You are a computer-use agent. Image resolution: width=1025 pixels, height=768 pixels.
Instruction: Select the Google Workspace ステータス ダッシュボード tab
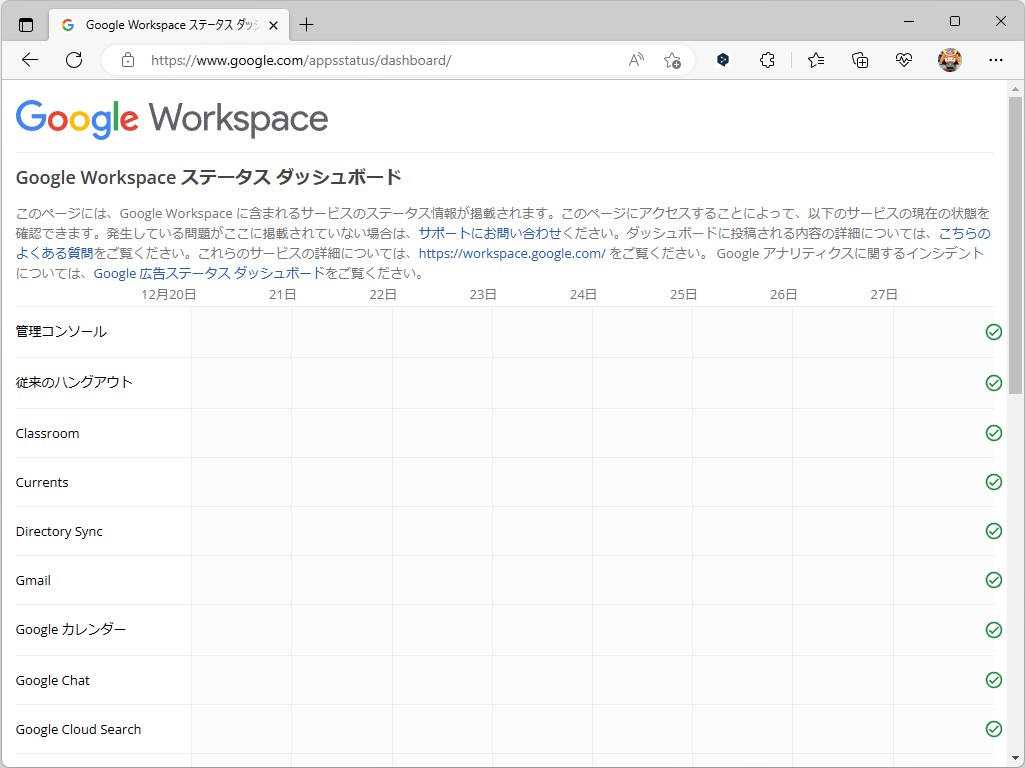pyautogui.click(x=165, y=24)
